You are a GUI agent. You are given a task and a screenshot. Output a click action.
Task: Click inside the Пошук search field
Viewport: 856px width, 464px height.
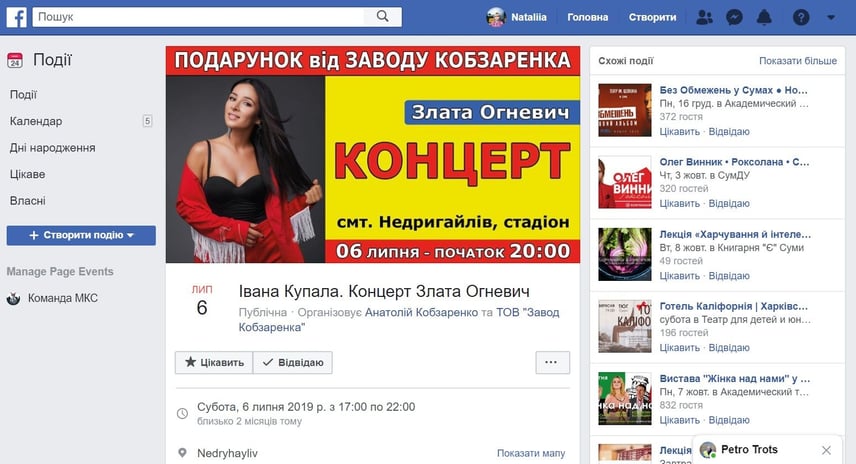198,17
